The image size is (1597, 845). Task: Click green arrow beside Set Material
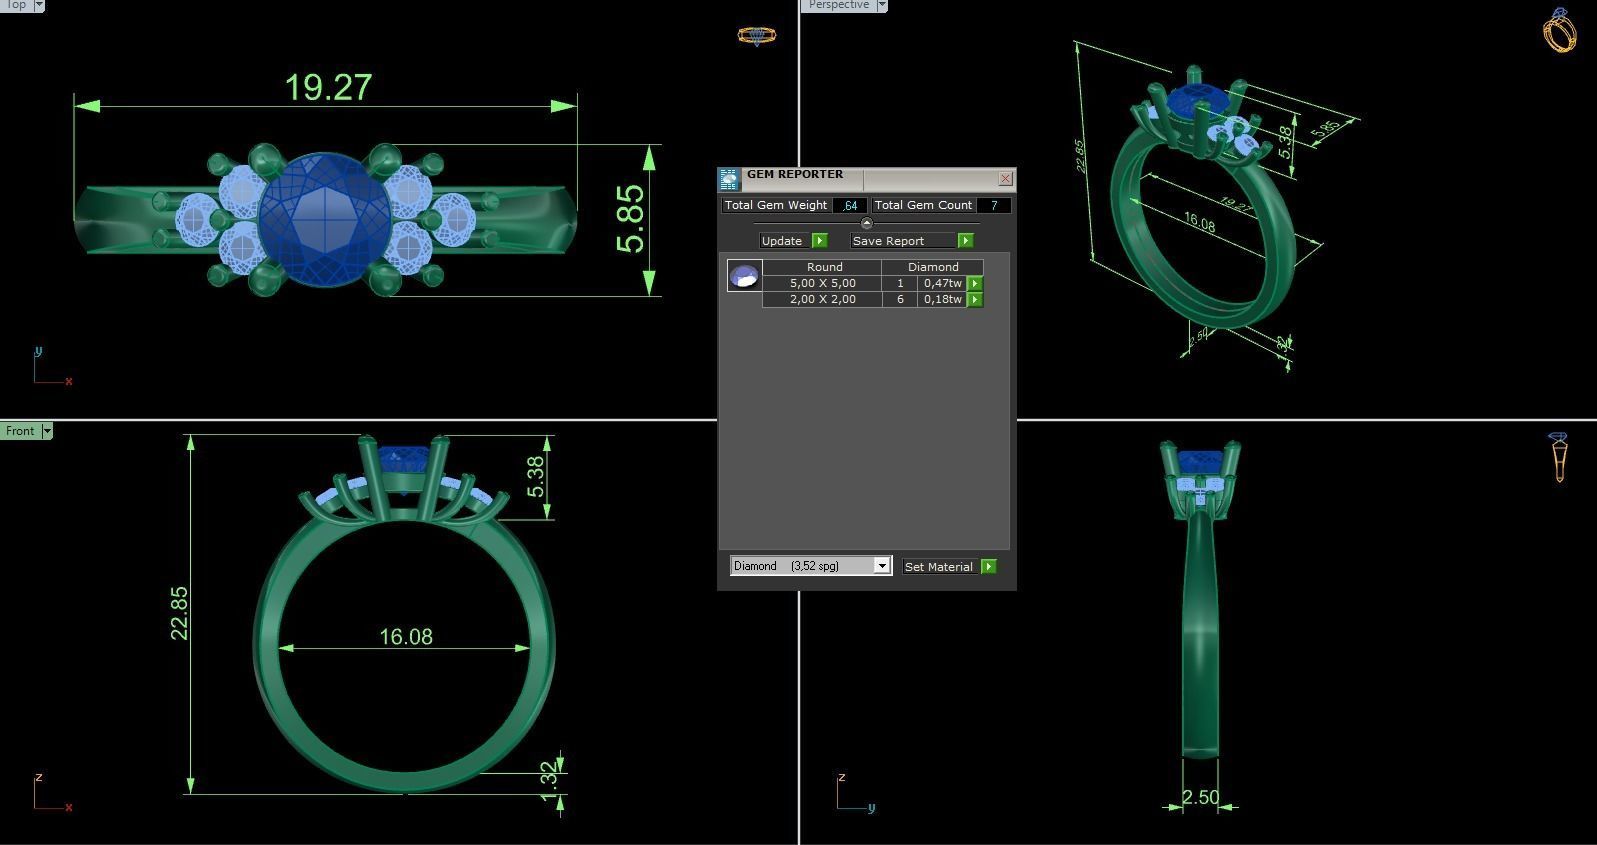[x=988, y=567]
